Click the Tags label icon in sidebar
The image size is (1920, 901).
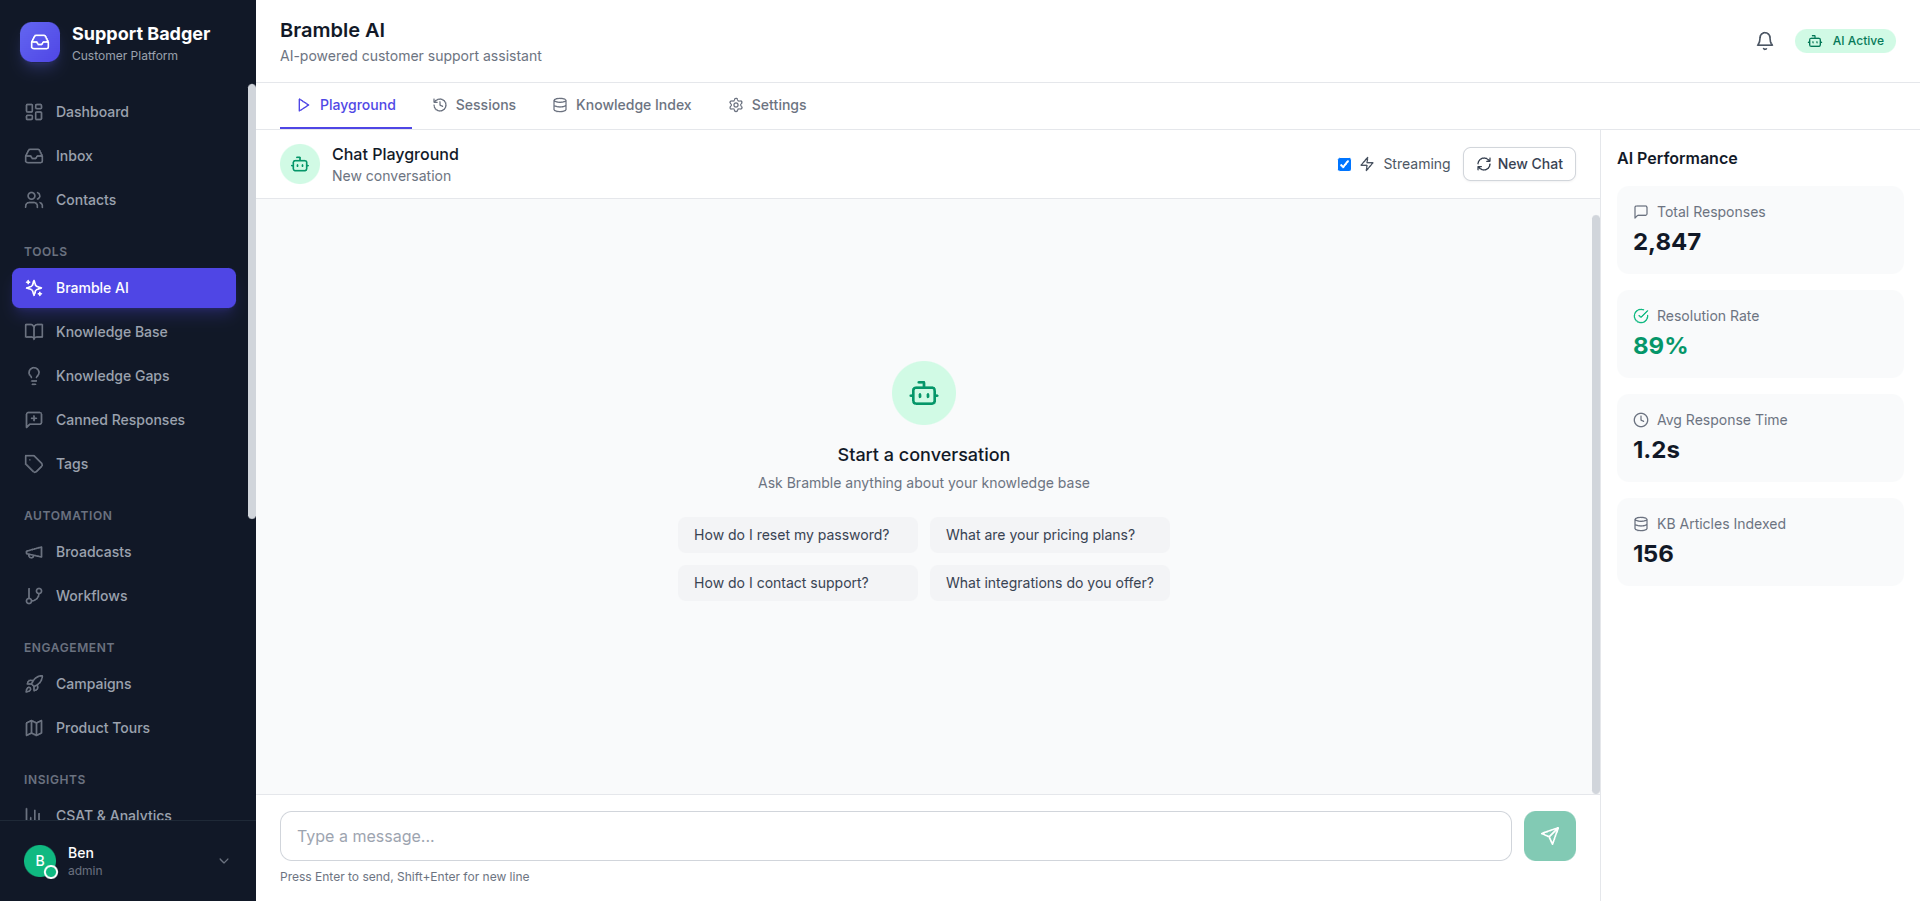(x=34, y=464)
